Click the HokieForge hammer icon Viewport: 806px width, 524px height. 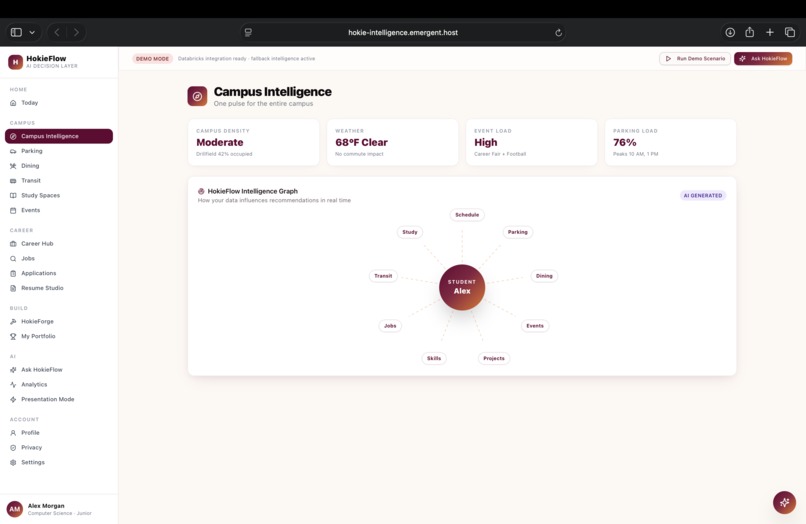pyautogui.click(x=13, y=321)
